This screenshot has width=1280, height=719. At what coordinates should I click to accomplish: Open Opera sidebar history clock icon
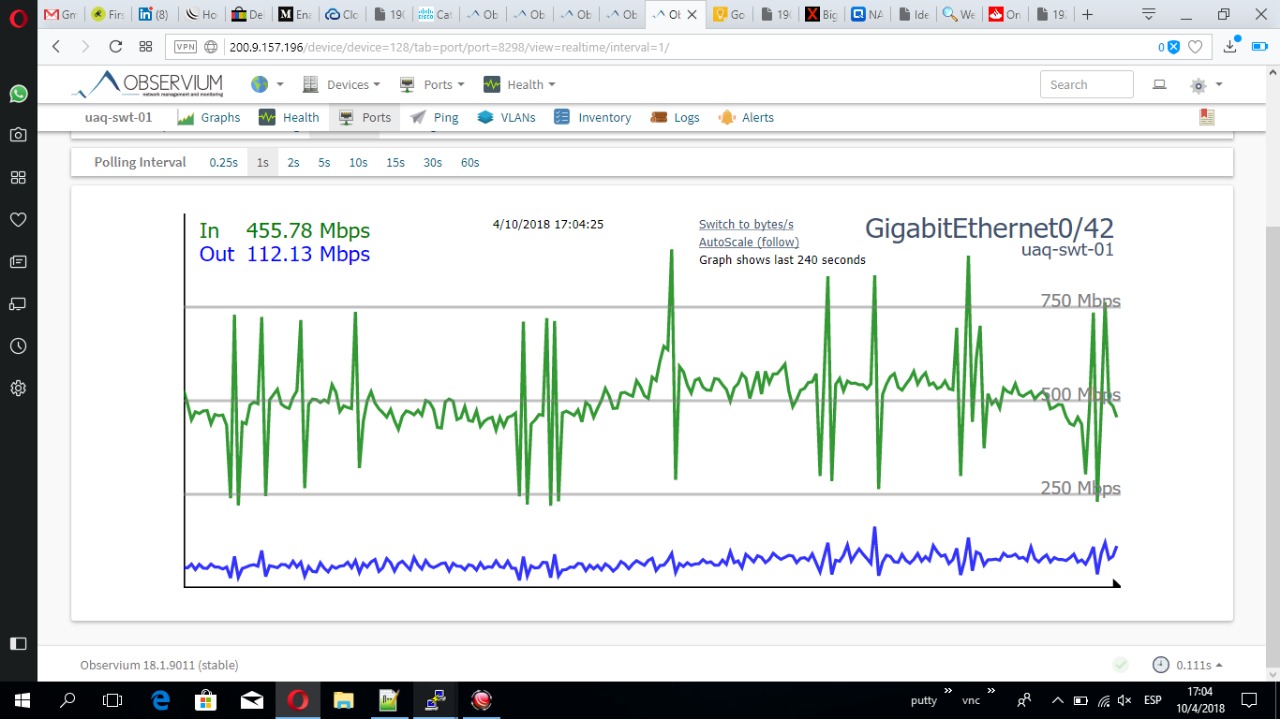(18, 346)
